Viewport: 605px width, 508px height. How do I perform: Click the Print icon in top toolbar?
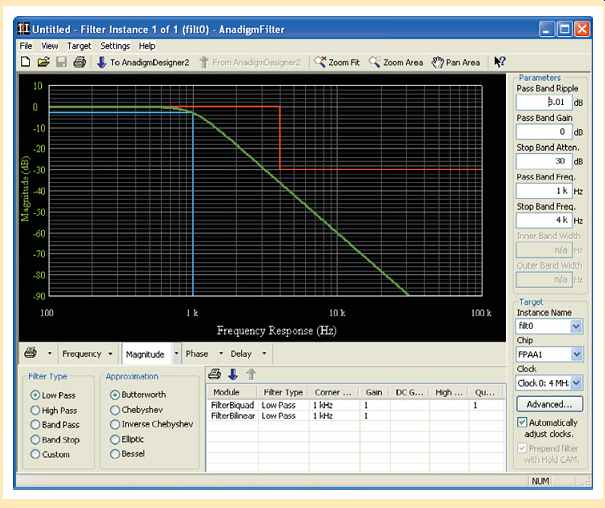coord(78,62)
